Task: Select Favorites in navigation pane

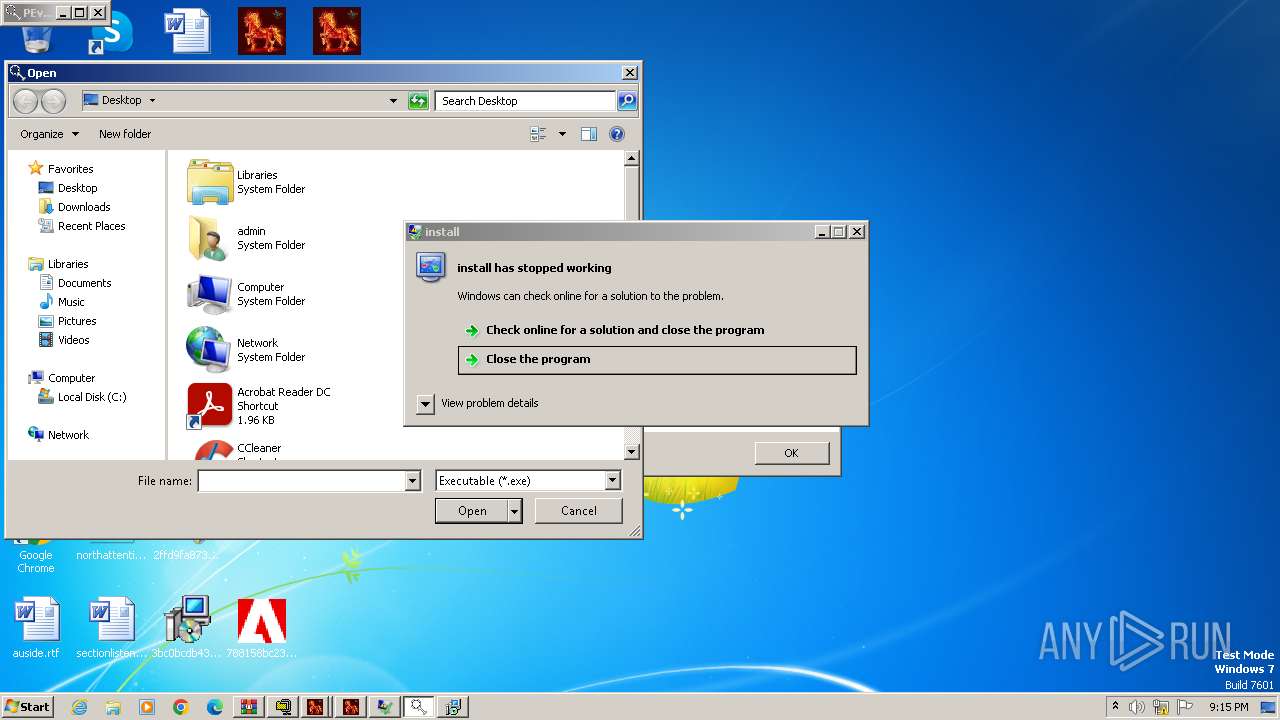Action: point(70,169)
